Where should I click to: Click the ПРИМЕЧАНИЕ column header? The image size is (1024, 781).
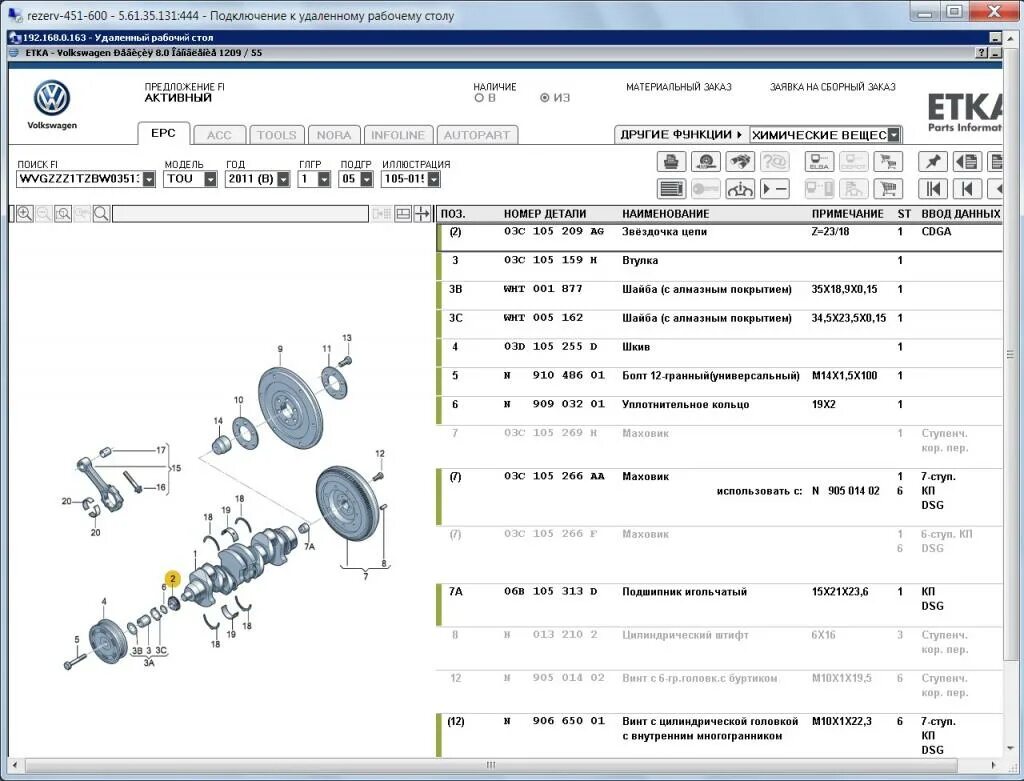pyautogui.click(x=847, y=214)
